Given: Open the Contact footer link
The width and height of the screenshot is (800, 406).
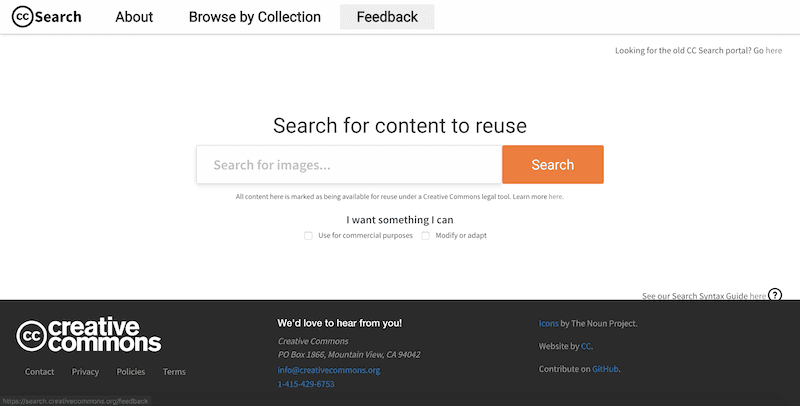Looking at the screenshot, I should tap(40, 372).
